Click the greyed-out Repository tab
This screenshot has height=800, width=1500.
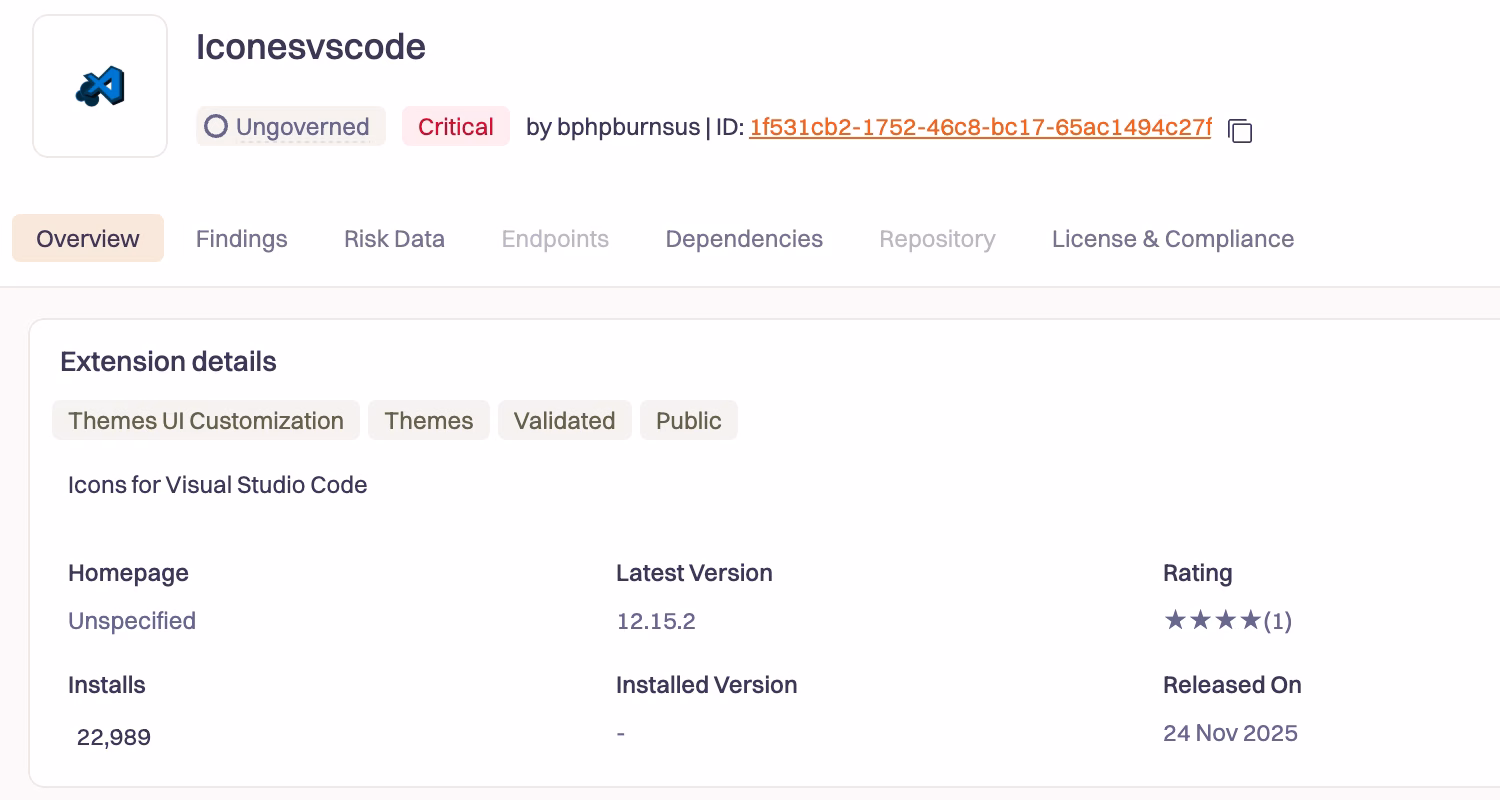click(937, 239)
